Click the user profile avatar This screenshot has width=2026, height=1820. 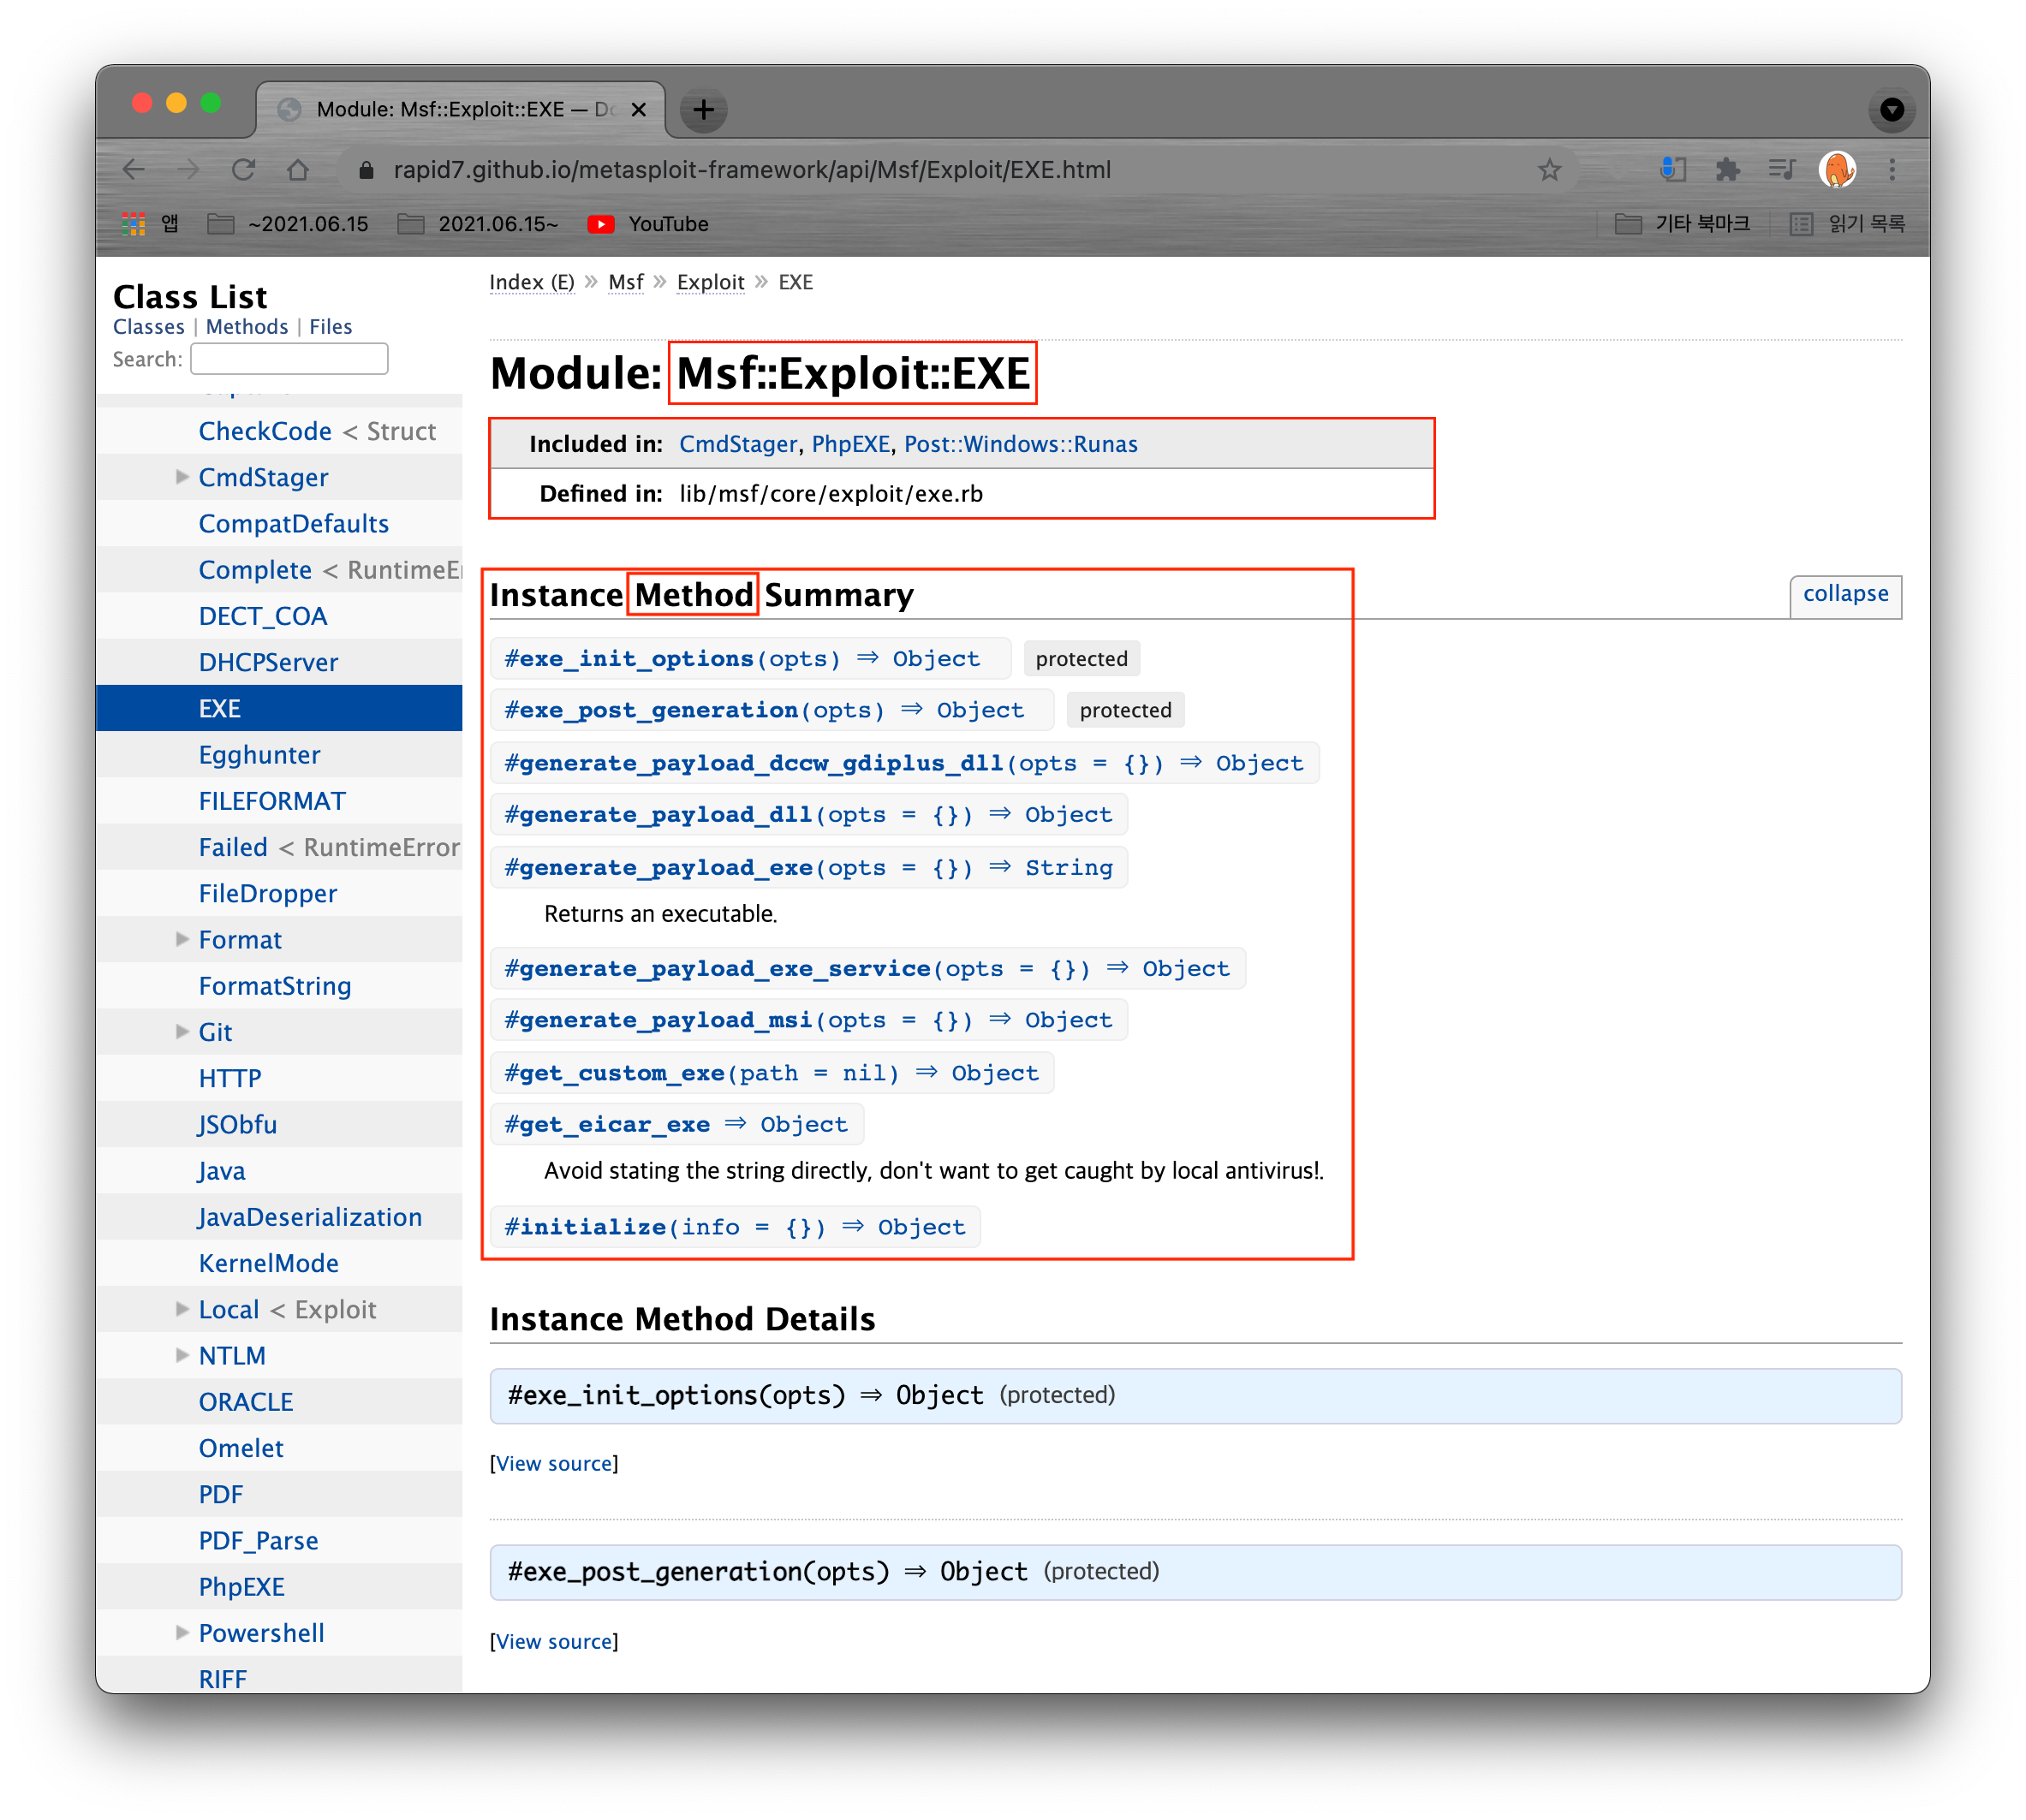(1837, 170)
